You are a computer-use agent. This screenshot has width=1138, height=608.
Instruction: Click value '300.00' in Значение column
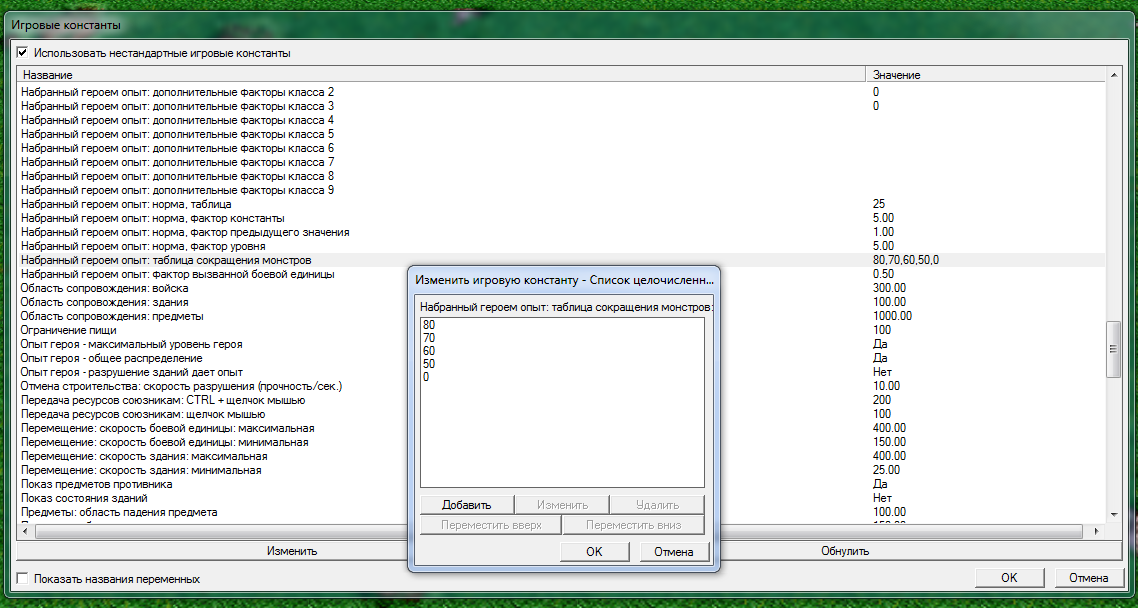click(890, 288)
